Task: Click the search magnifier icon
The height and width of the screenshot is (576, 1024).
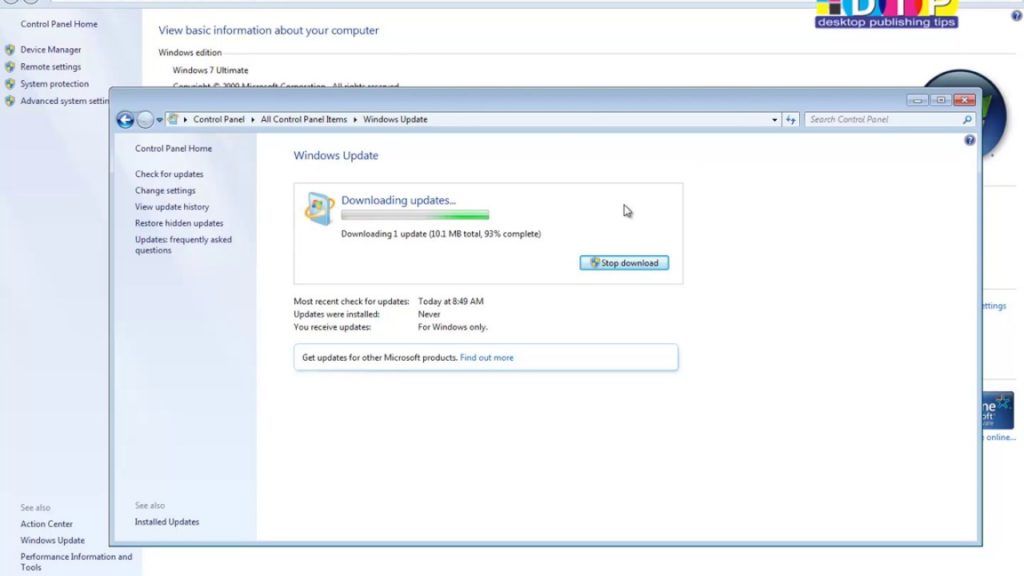Action: tap(965, 119)
